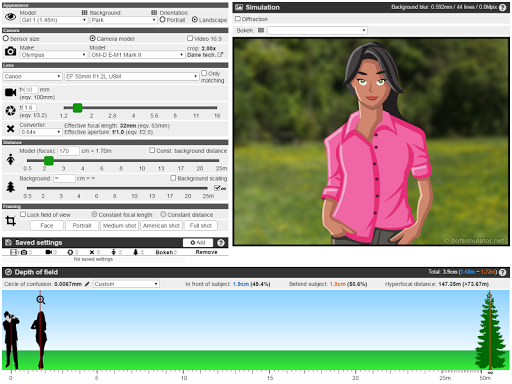512x384 pixels.
Task: Choose the American shot framing preset
Action: pyautogui.click(x=161, y=226)
